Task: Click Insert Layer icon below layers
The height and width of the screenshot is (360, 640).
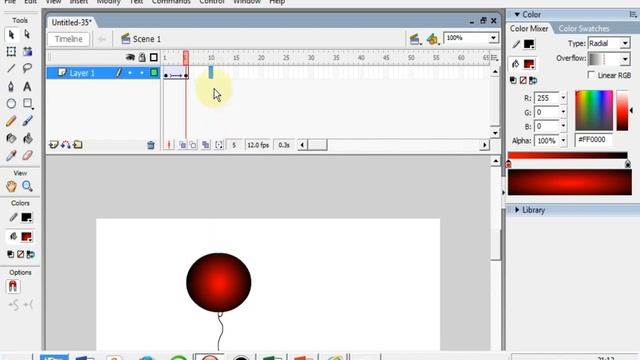Action: click(x=53, y=145)
